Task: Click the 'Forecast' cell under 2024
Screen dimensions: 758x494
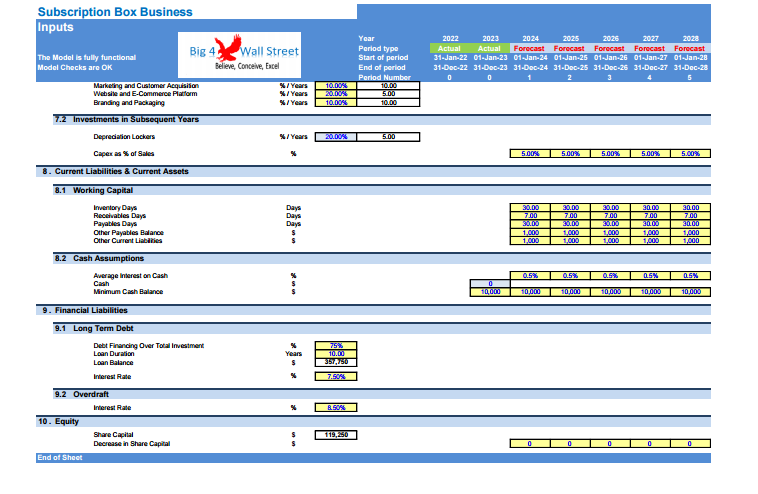Action: pos(530,48)
